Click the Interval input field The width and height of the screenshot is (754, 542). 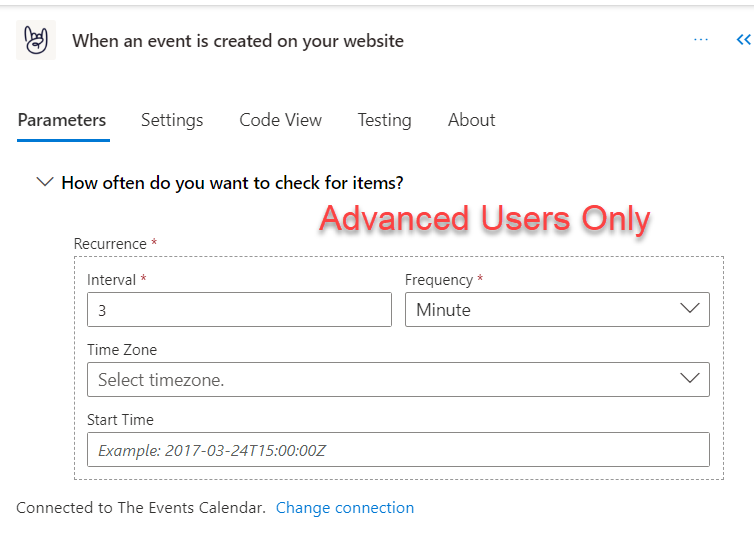click(x=239, y=310)
